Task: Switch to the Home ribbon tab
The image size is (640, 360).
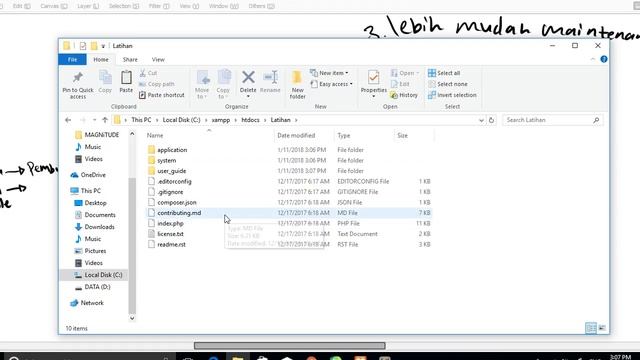Action: (101, 60)
